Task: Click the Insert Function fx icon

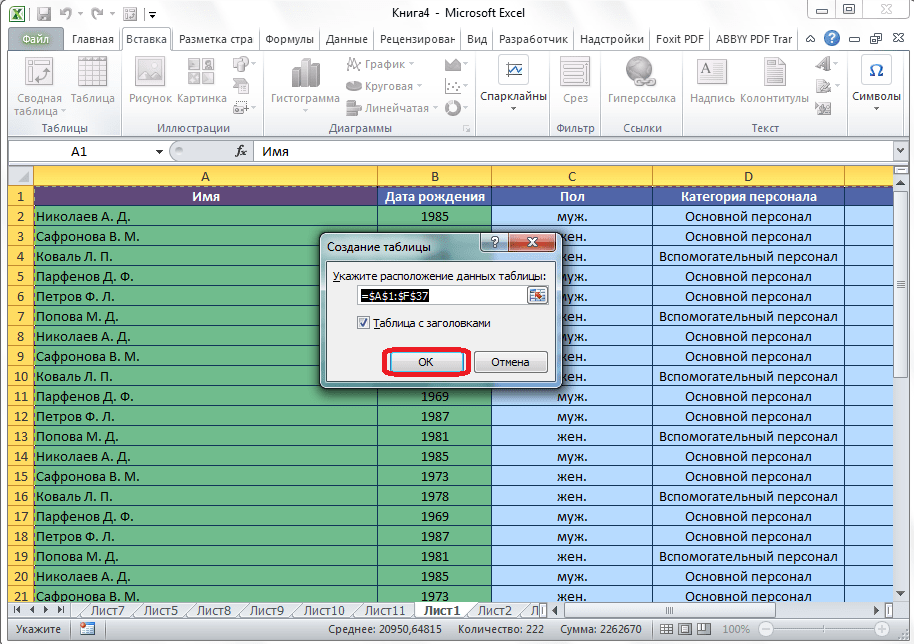Action: [240, 151]
